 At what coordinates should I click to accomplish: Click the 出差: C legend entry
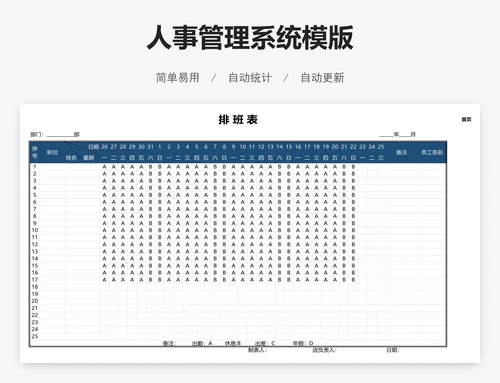265,343
